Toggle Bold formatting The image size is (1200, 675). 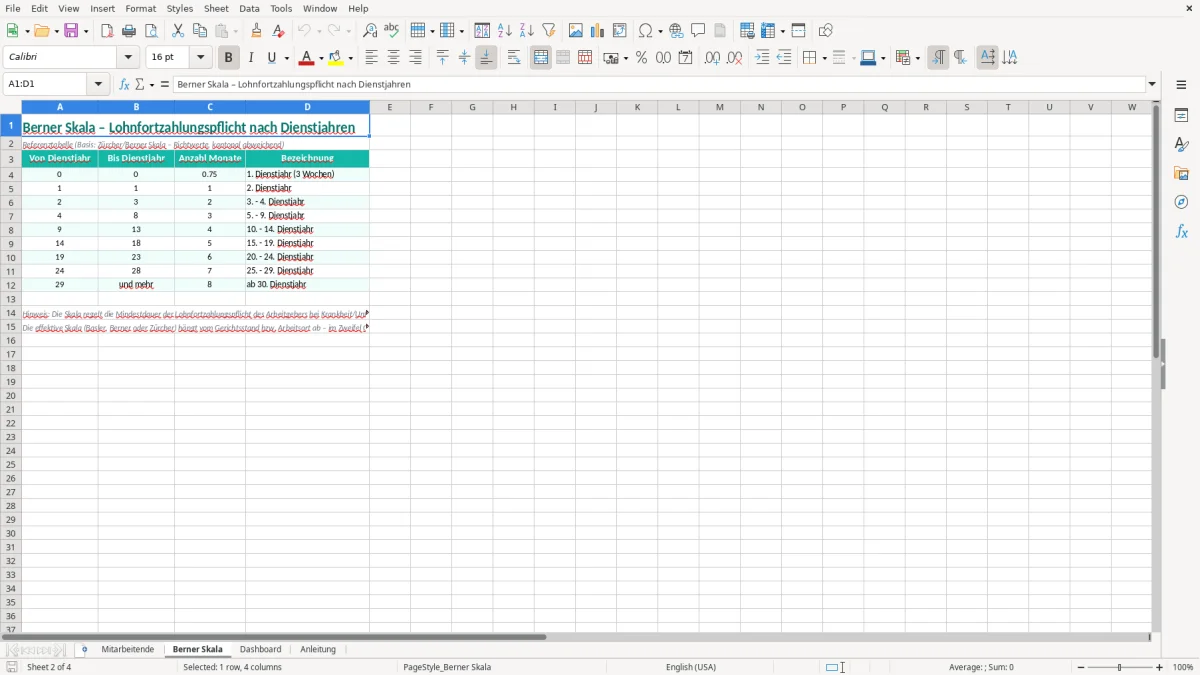tap(228, 58)
